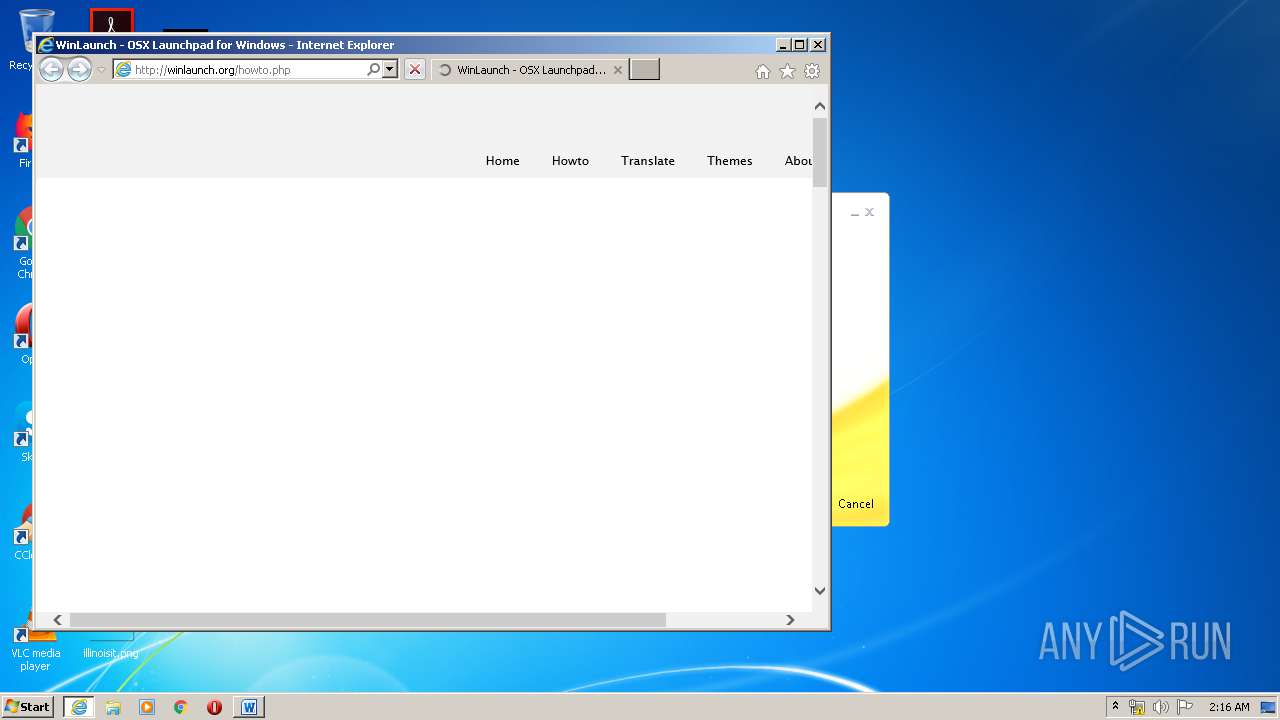Open Internet Explorer Tools gear menu
1280x720 pixels.
click(812, 71)
